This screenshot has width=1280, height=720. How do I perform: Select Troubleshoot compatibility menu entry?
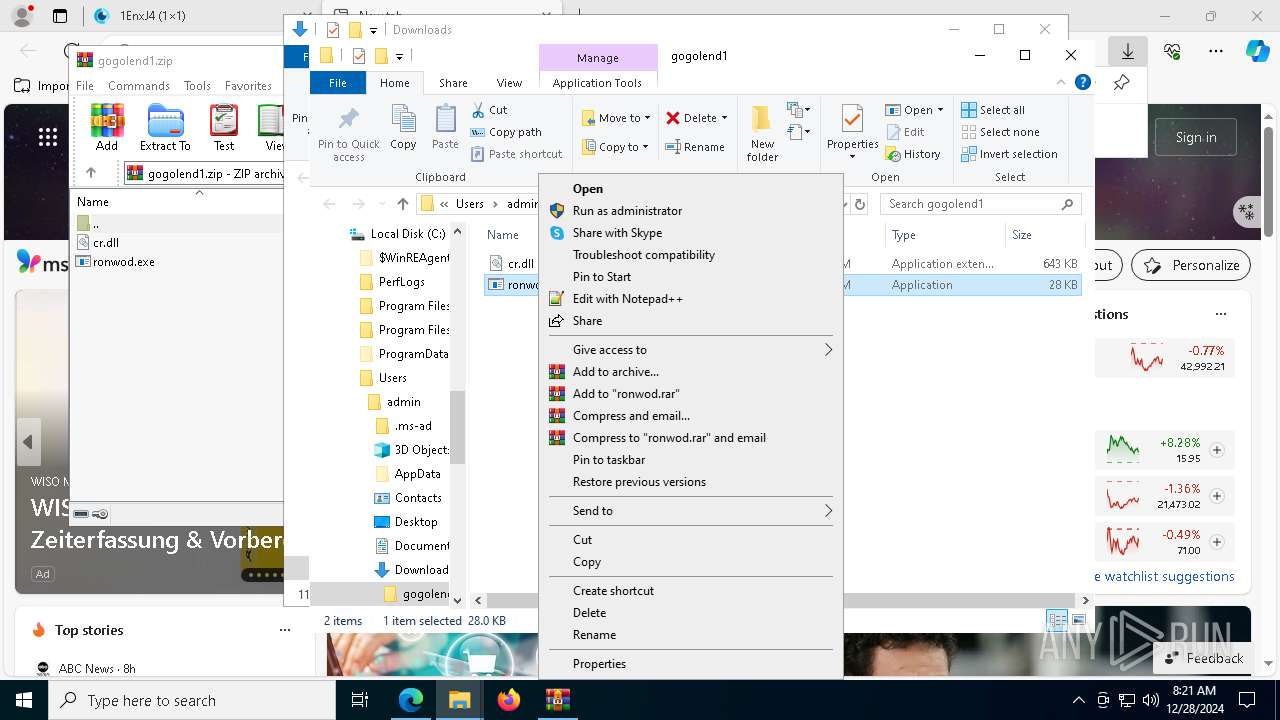(644, 255)
